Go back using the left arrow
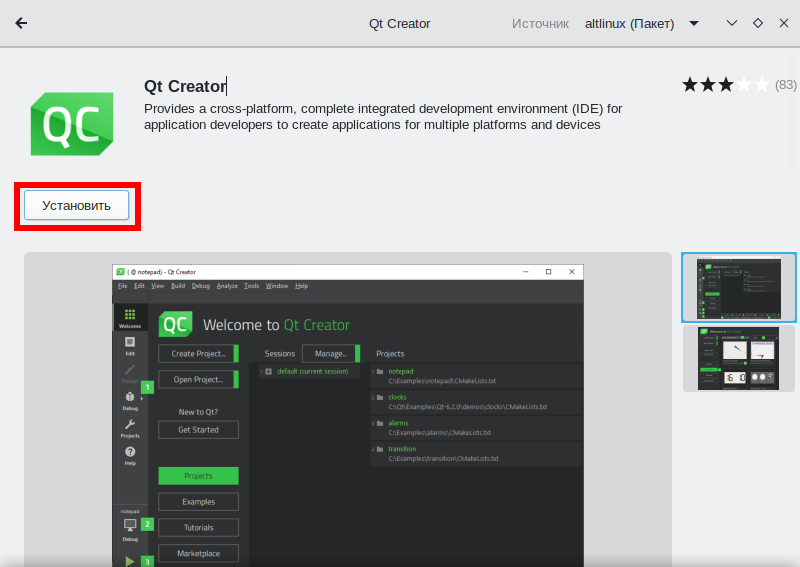The height and width of the screenshot is (567, 800). point(21,23)
